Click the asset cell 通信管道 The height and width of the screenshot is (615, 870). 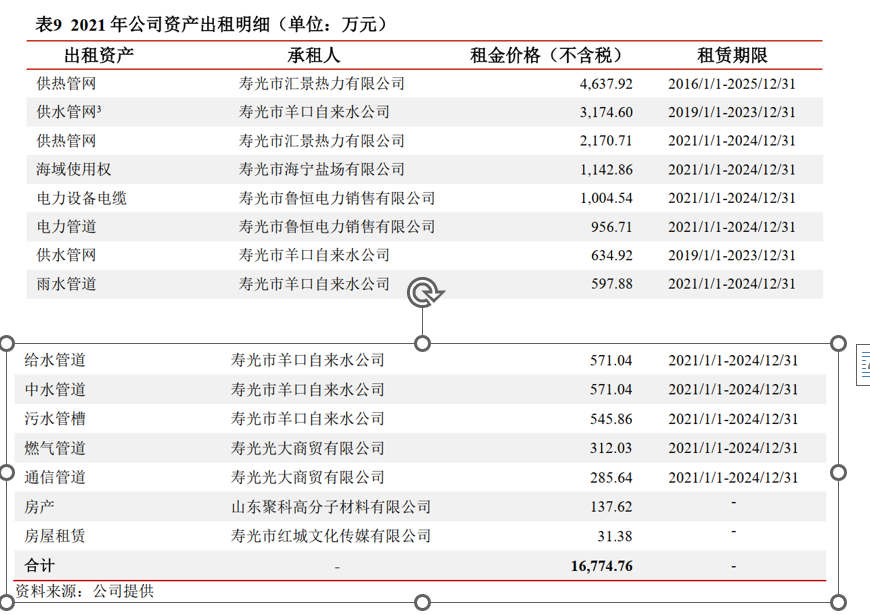[54, 477]
